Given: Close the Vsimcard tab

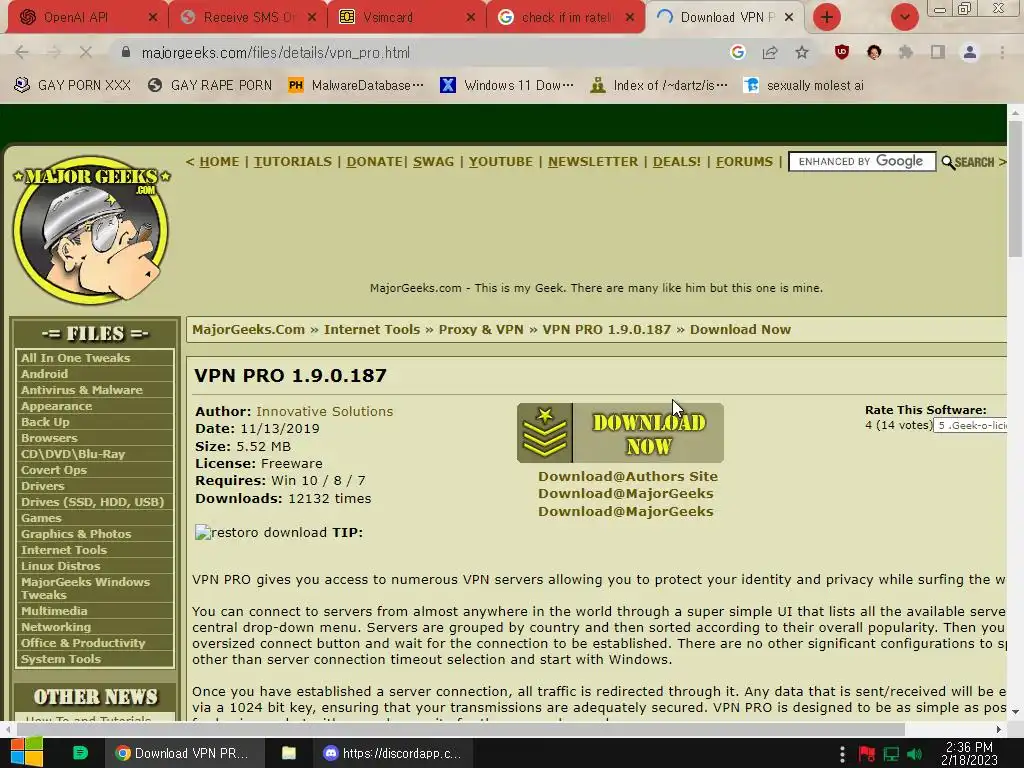Looking at the screenshot, I should [x=471, y=18].
